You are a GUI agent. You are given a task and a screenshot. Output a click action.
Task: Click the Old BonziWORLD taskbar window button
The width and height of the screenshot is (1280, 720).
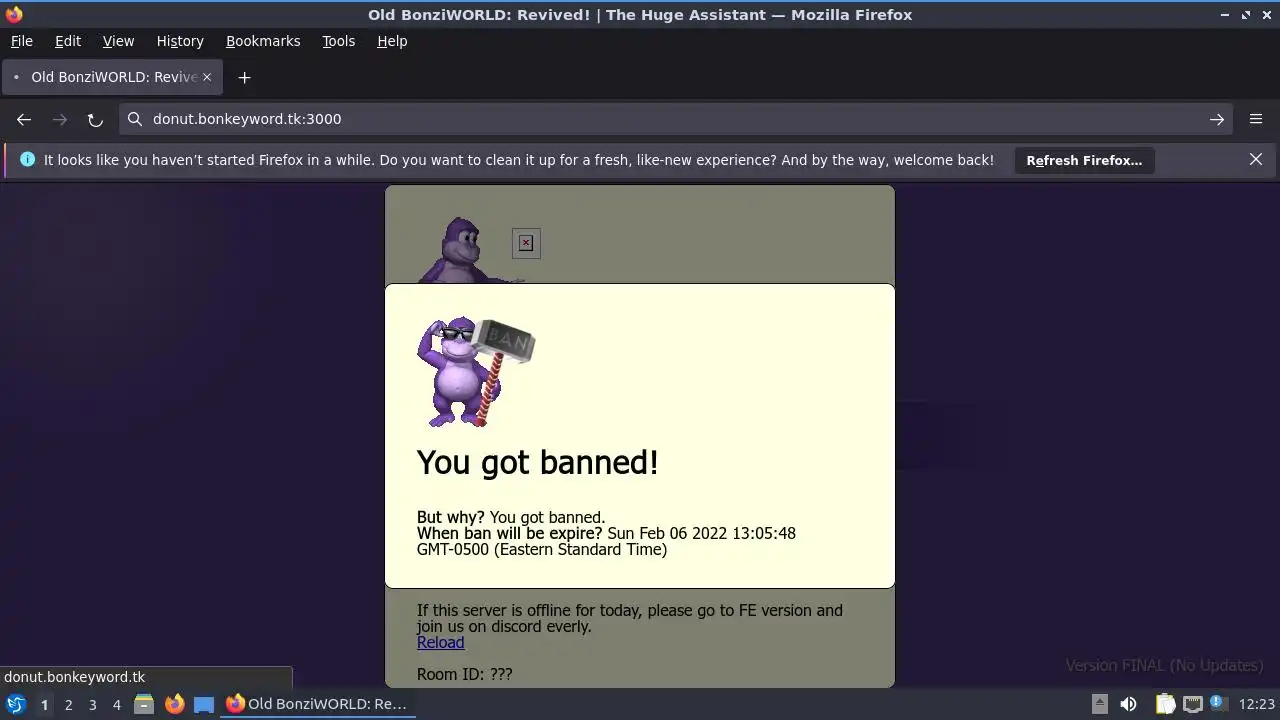pos(318,704)
